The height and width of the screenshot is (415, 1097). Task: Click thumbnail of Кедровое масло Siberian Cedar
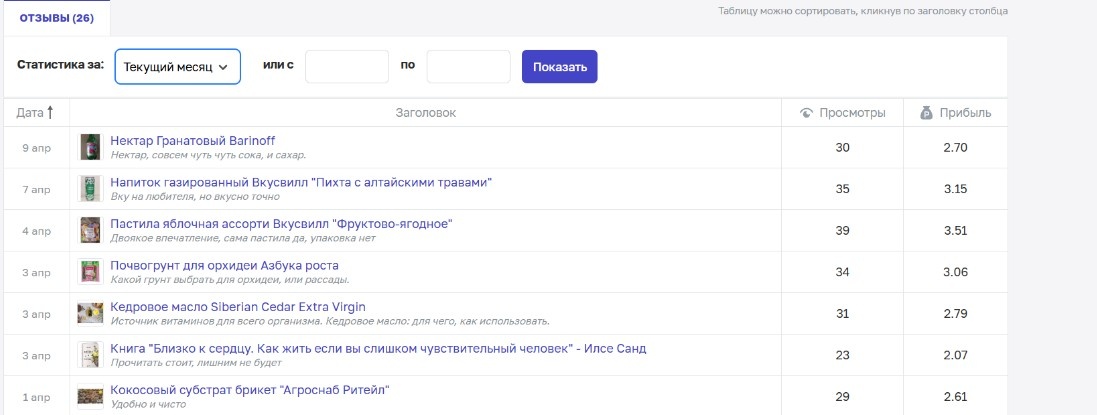click(90, 314)
